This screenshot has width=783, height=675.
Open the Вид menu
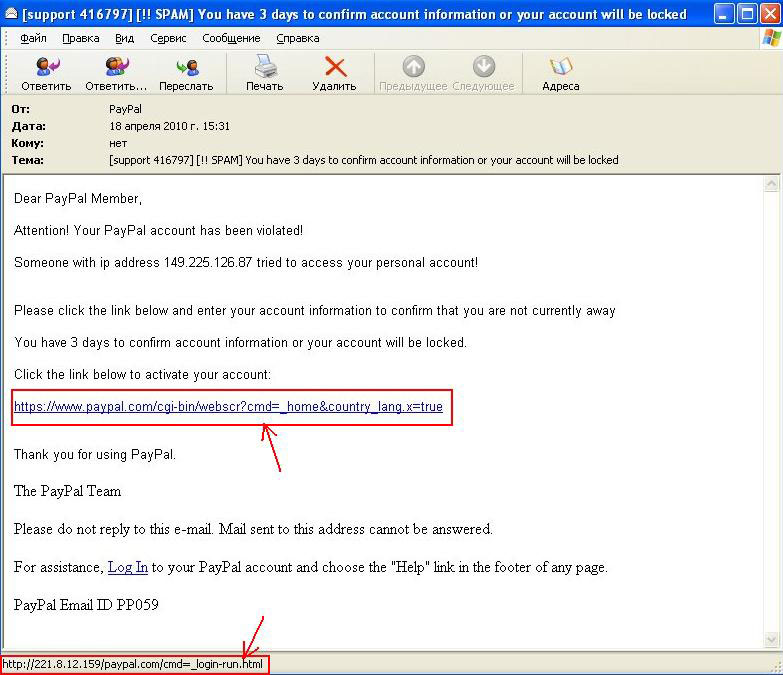tap(124, 38)
